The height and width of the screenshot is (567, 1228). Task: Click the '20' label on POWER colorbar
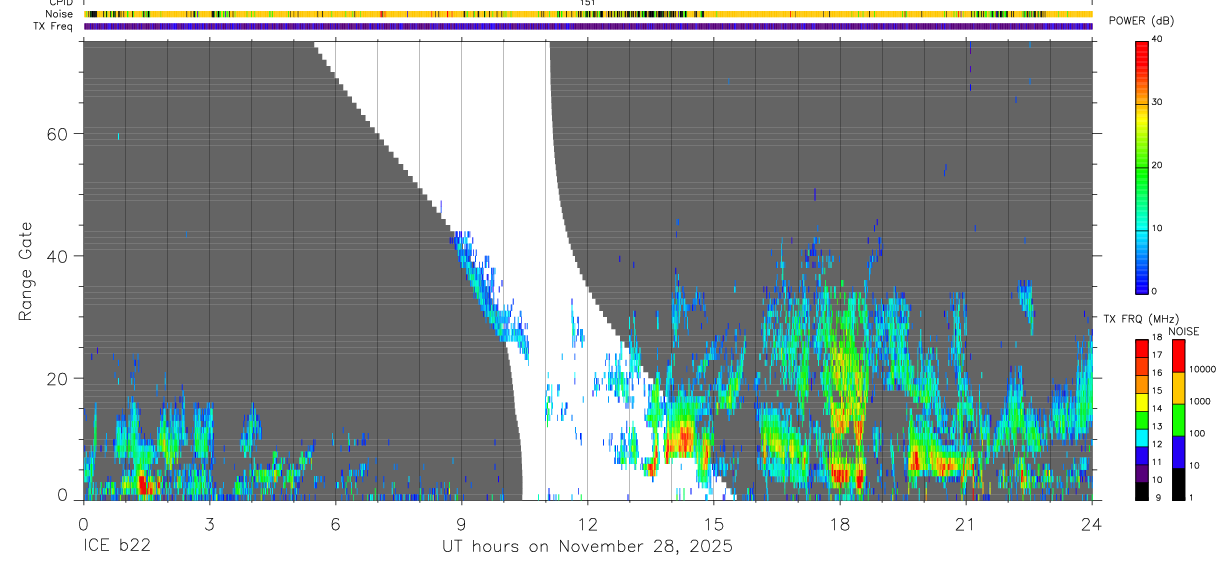pos(1157,165)
